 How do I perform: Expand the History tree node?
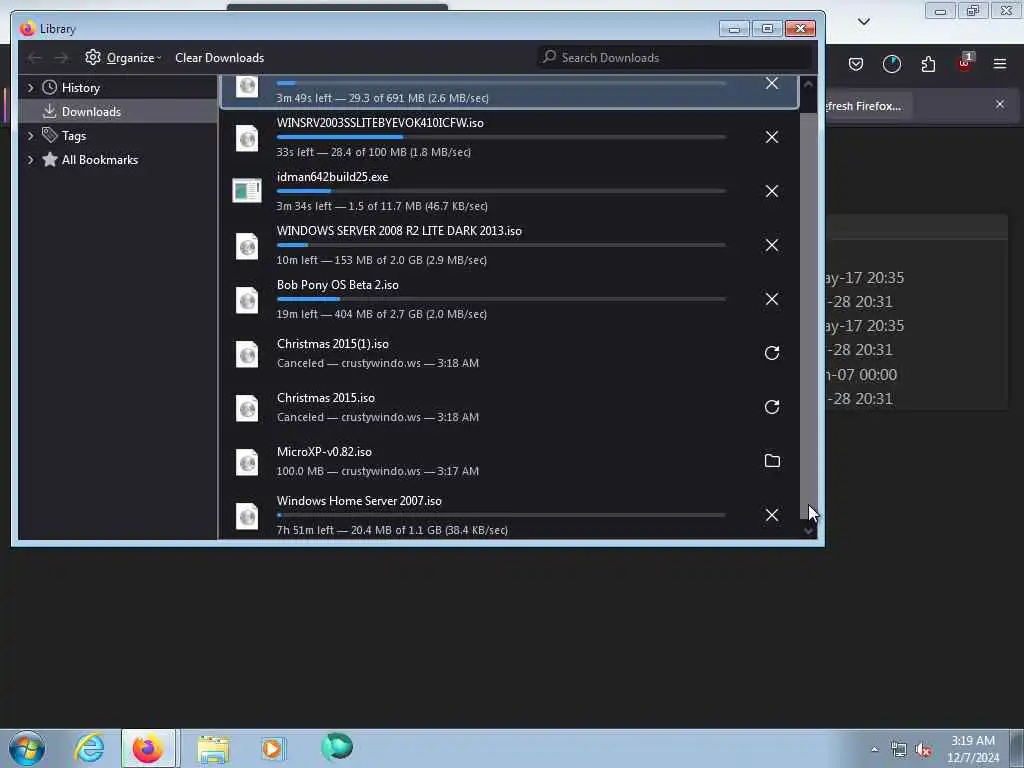[30, 88]
